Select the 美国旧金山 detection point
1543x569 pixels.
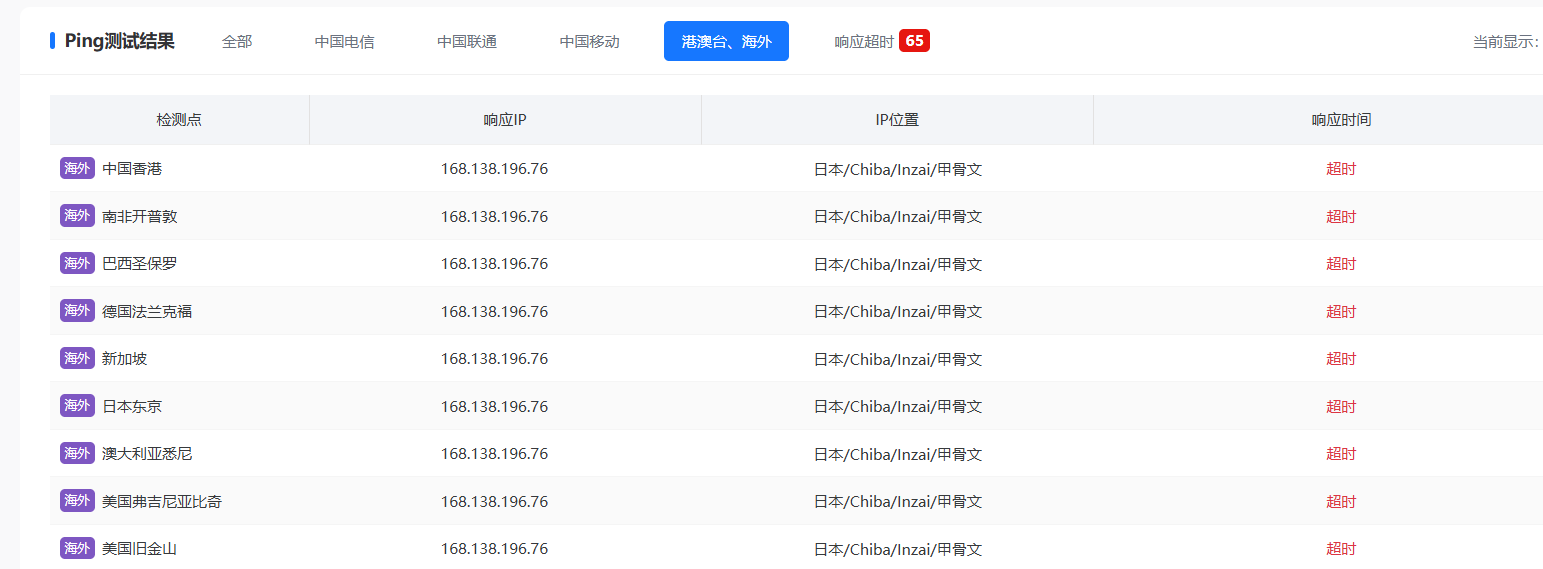[140, 549]
